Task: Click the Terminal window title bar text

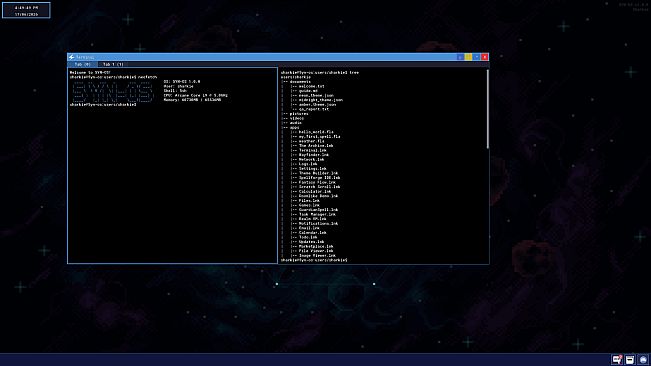Action: [85, 57]
